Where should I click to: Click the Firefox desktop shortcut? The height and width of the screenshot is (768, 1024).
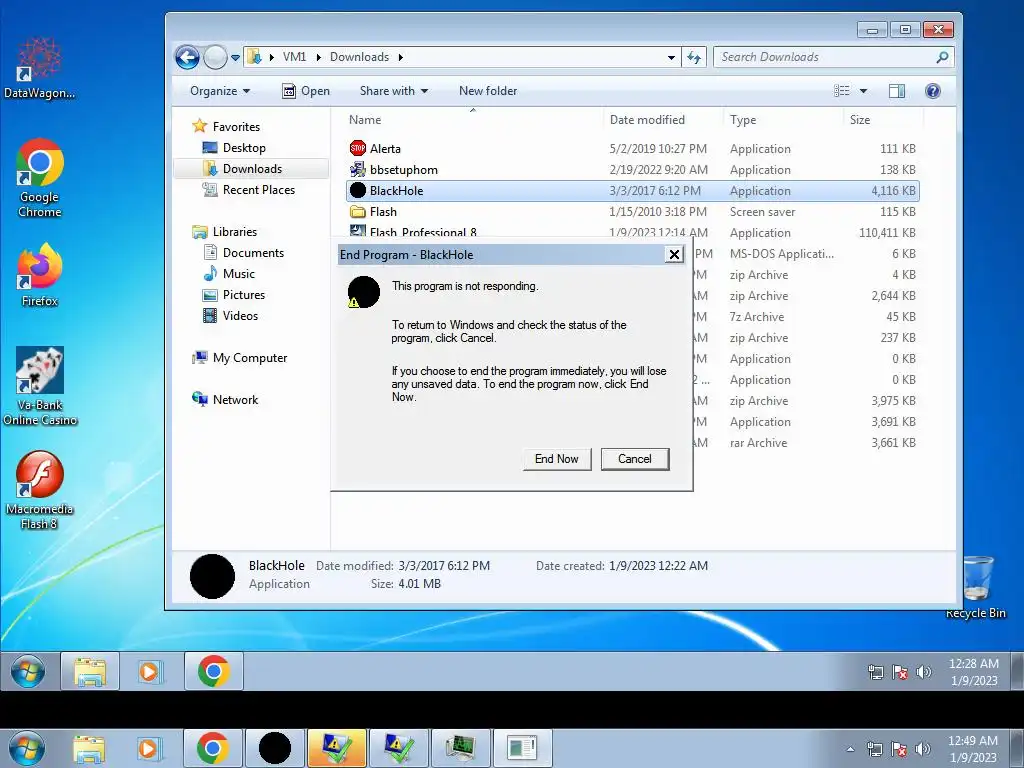pos(39,275)
